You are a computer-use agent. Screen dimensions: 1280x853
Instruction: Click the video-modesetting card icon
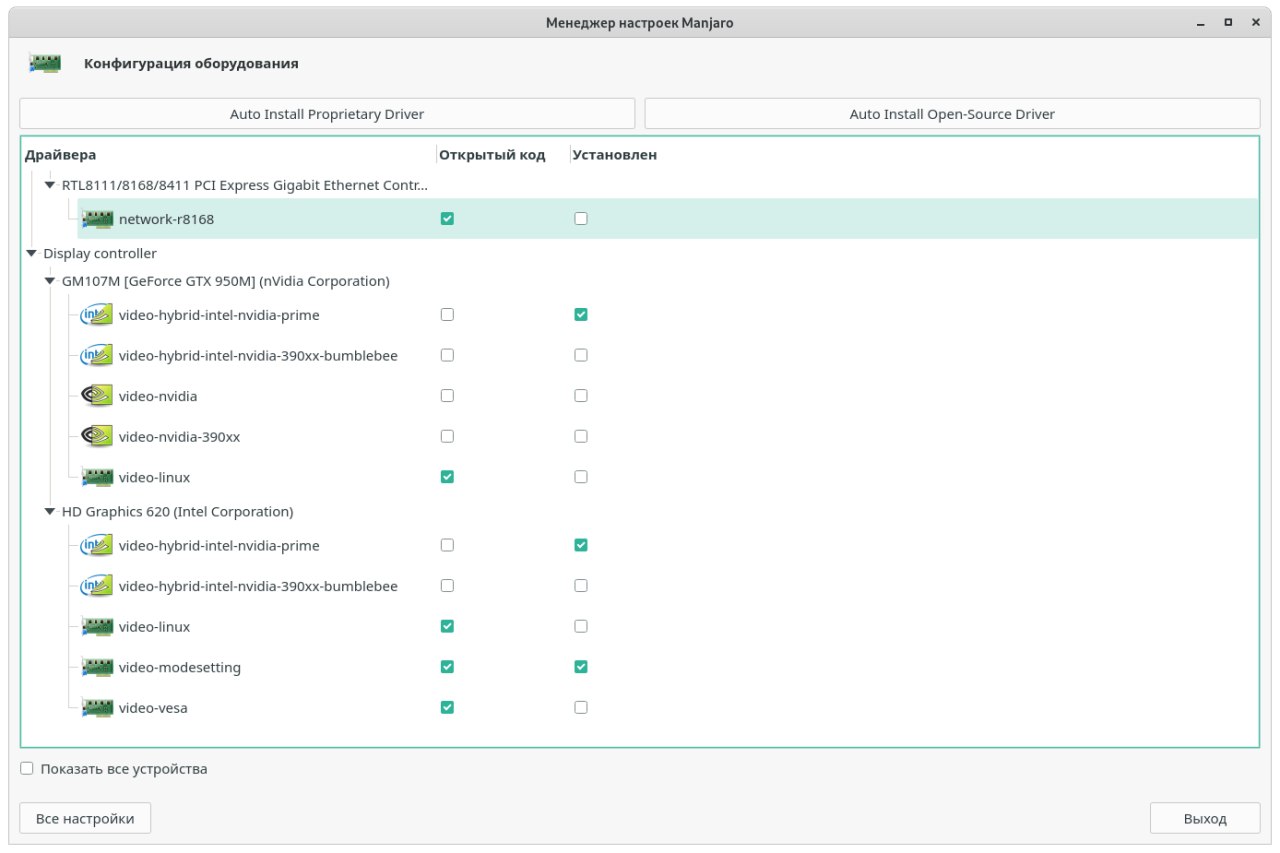click(x=97, y=667)
